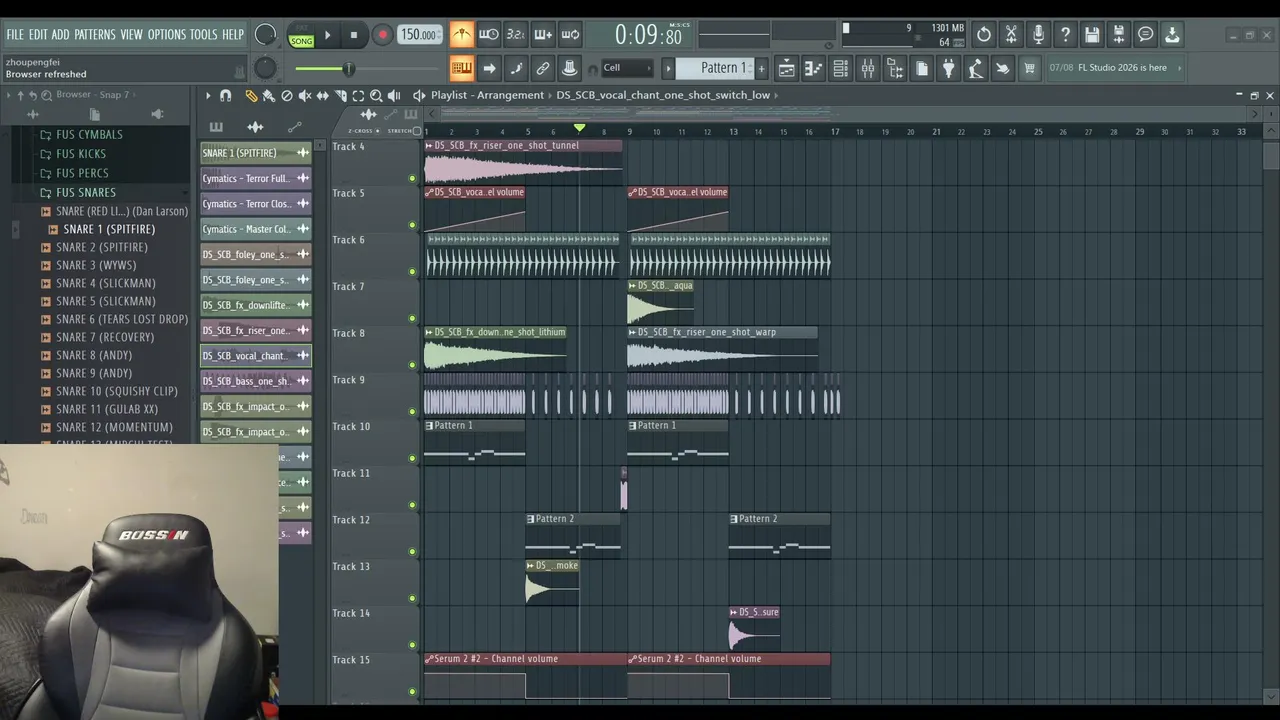This screenshot has width=1280, height=720.
Task: Switch the Pat/Song mode button
Action: (x=301, y=35)
